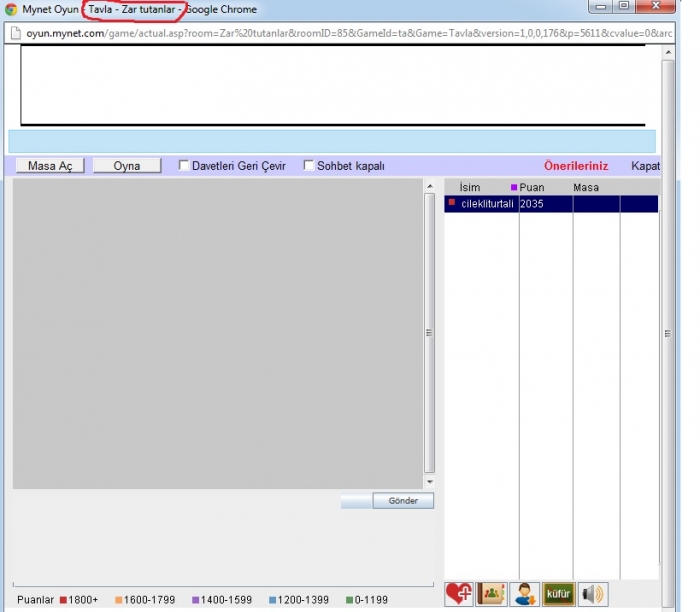Click the score 2035 cell
Screen dimensions: 700x612
point(532,204)
